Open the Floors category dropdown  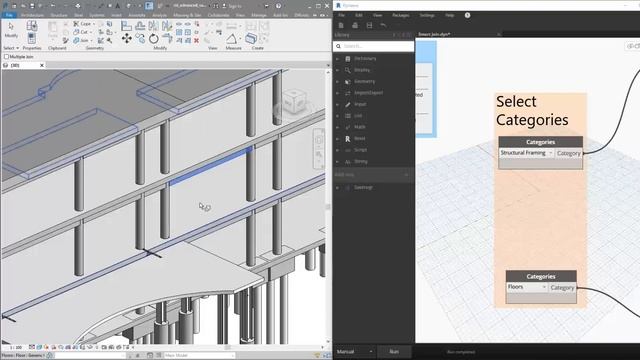(527, 287)
